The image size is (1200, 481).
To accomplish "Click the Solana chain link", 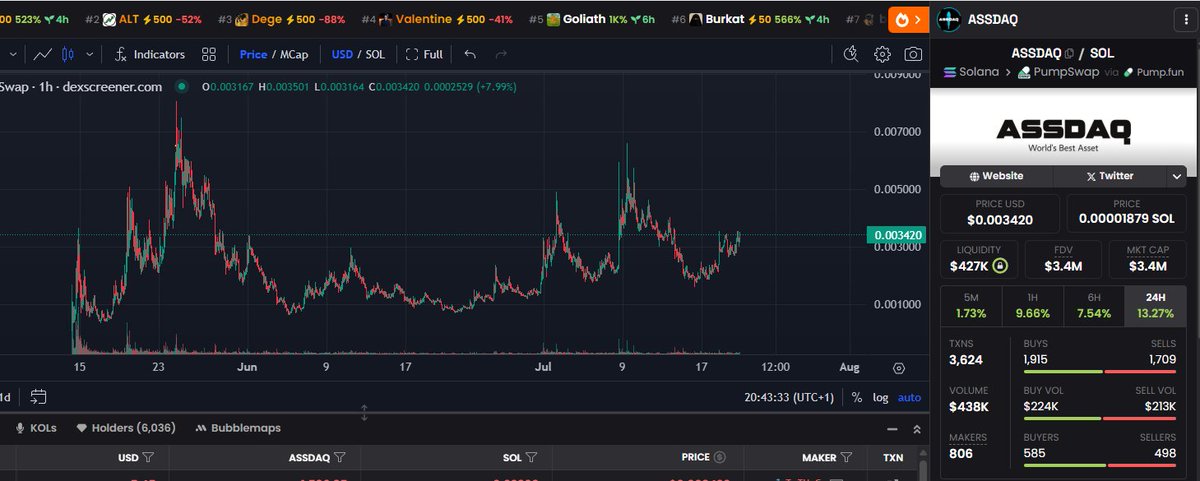I will [971, 72].
